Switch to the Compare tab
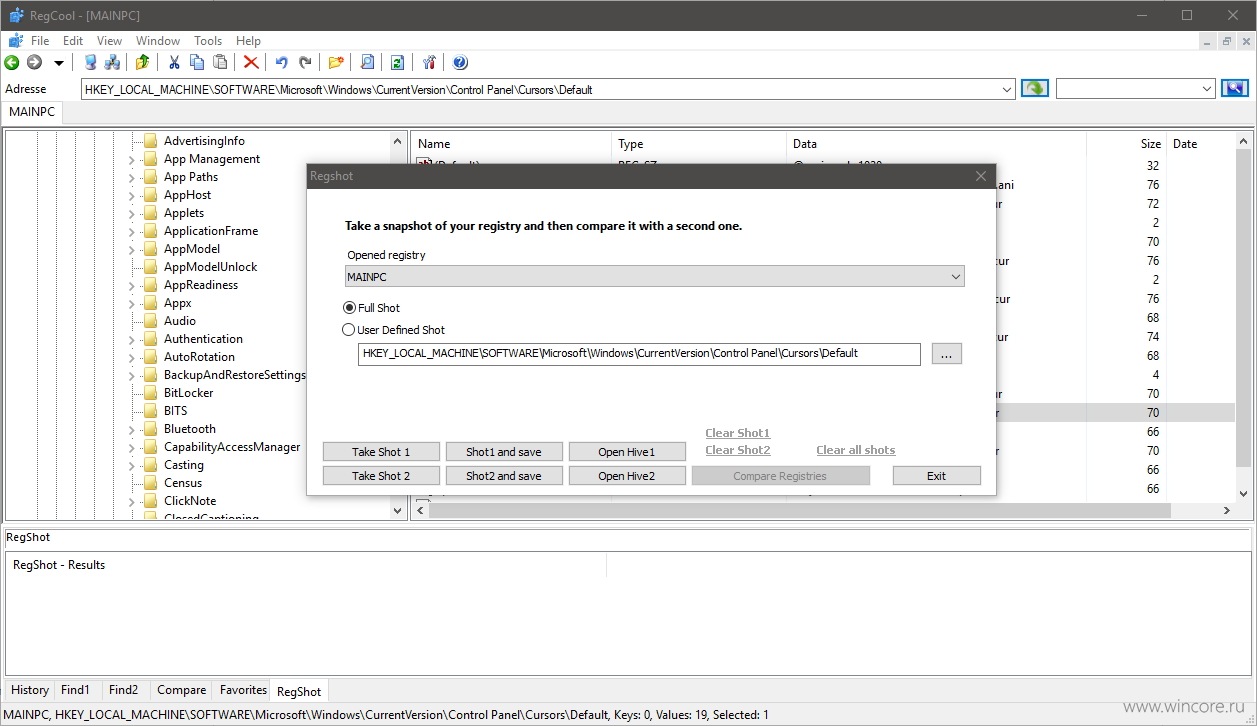Viewport: 1257px width, 726px height. click(x=181, y=690)
